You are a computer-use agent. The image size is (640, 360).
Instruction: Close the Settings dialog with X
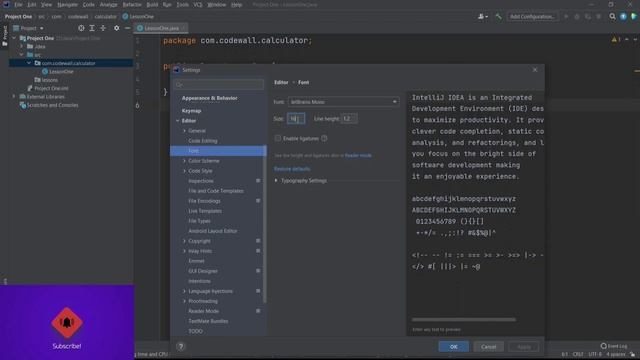click(x=535, y=70)
